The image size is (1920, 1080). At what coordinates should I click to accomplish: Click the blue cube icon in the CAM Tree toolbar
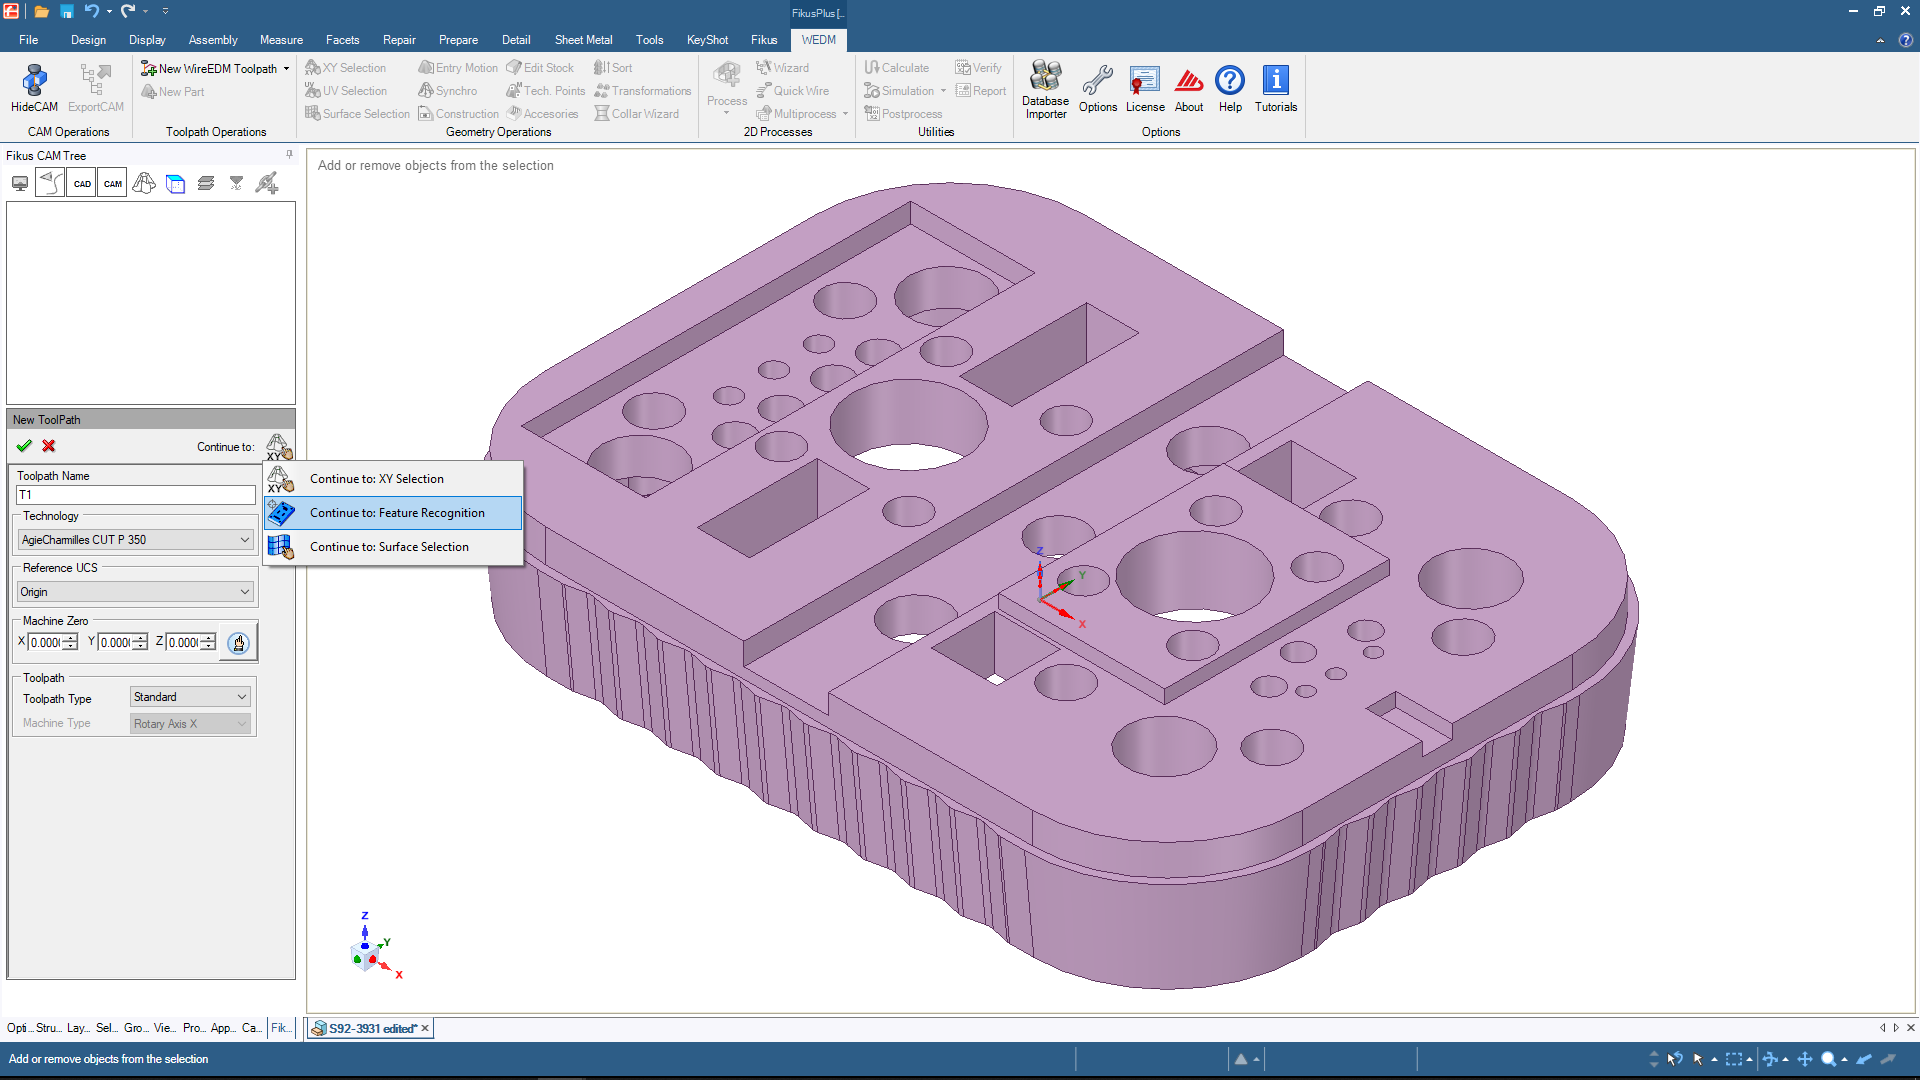click(175, 184)
